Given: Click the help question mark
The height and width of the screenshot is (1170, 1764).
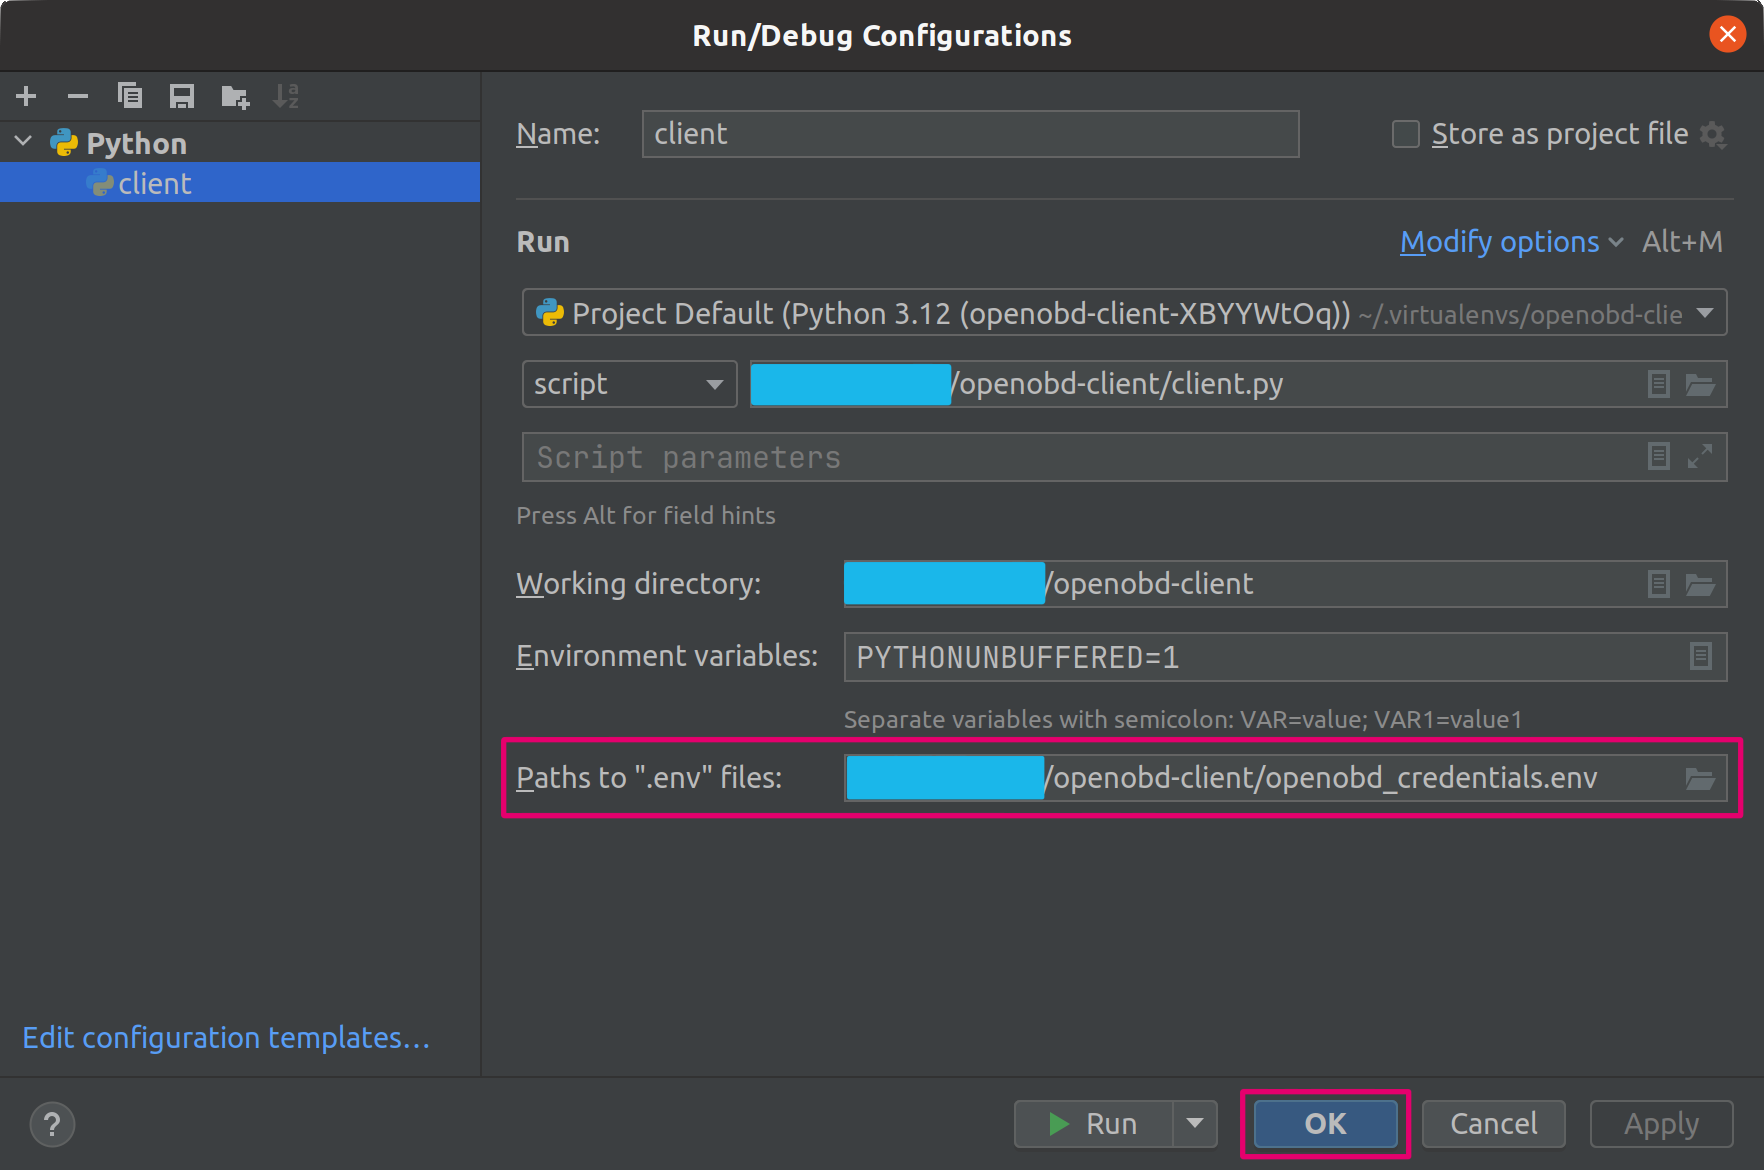Looking at the screenshot, I should pos(52,1124).
